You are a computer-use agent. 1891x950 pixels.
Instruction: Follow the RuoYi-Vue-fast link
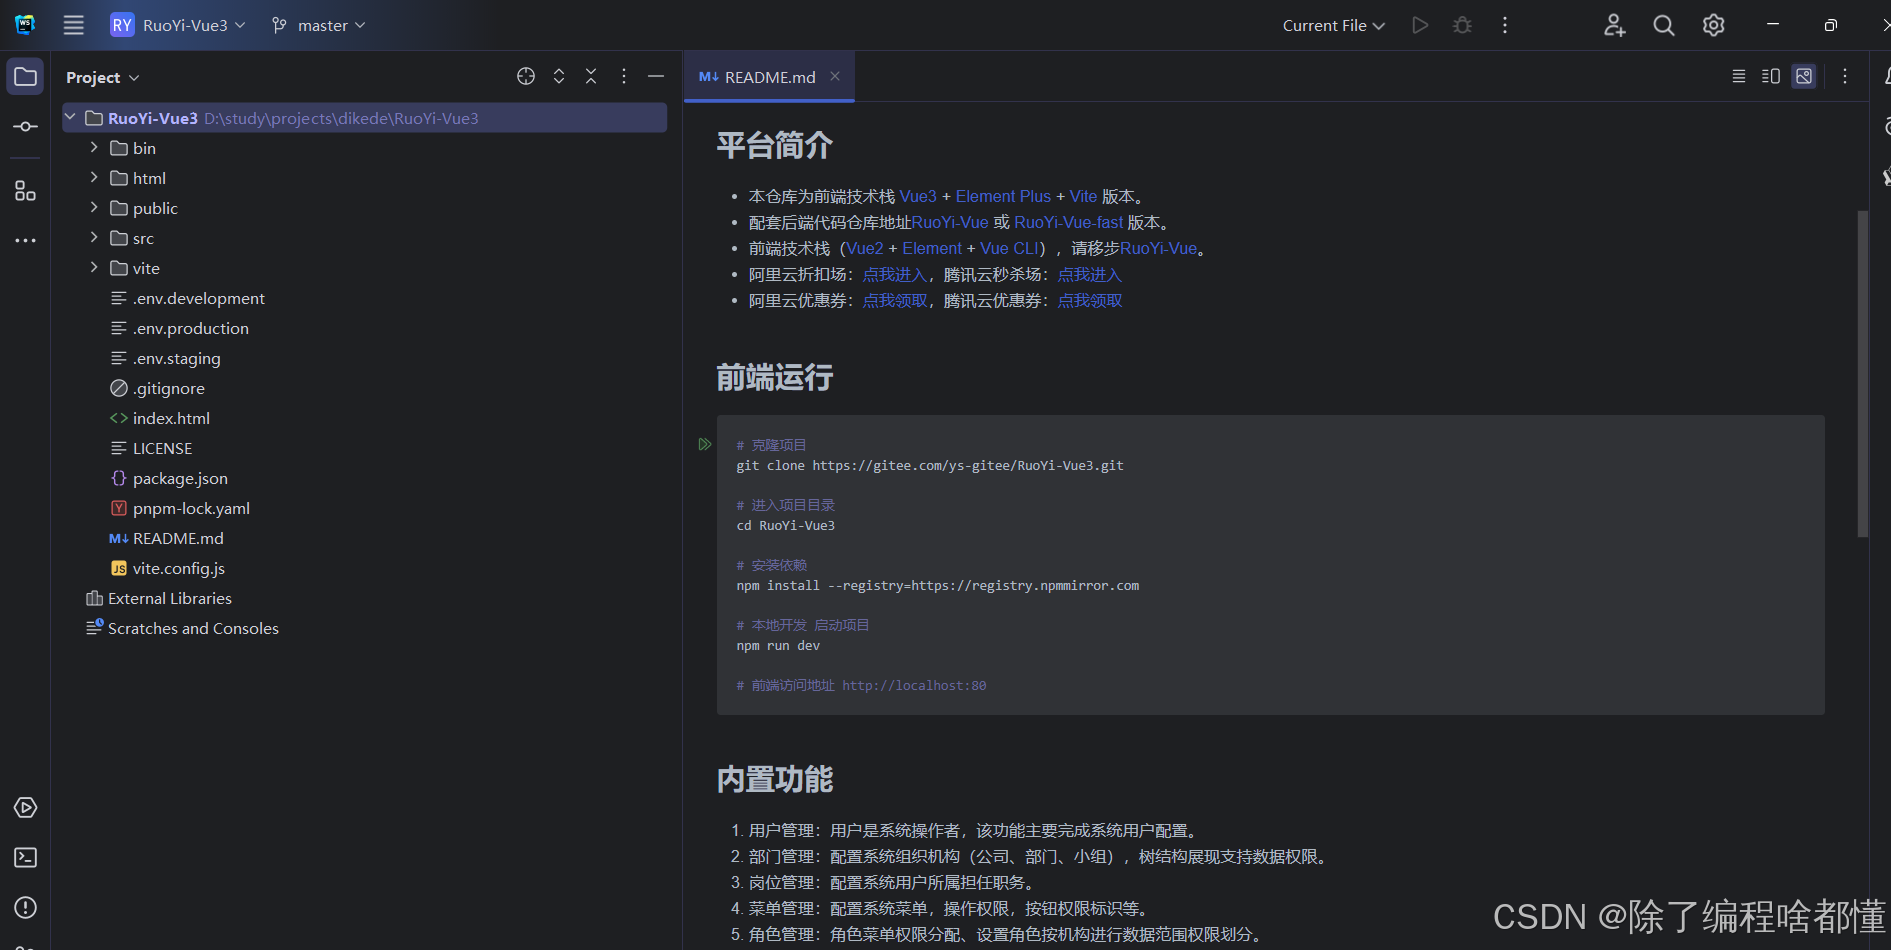point(1069,222)
